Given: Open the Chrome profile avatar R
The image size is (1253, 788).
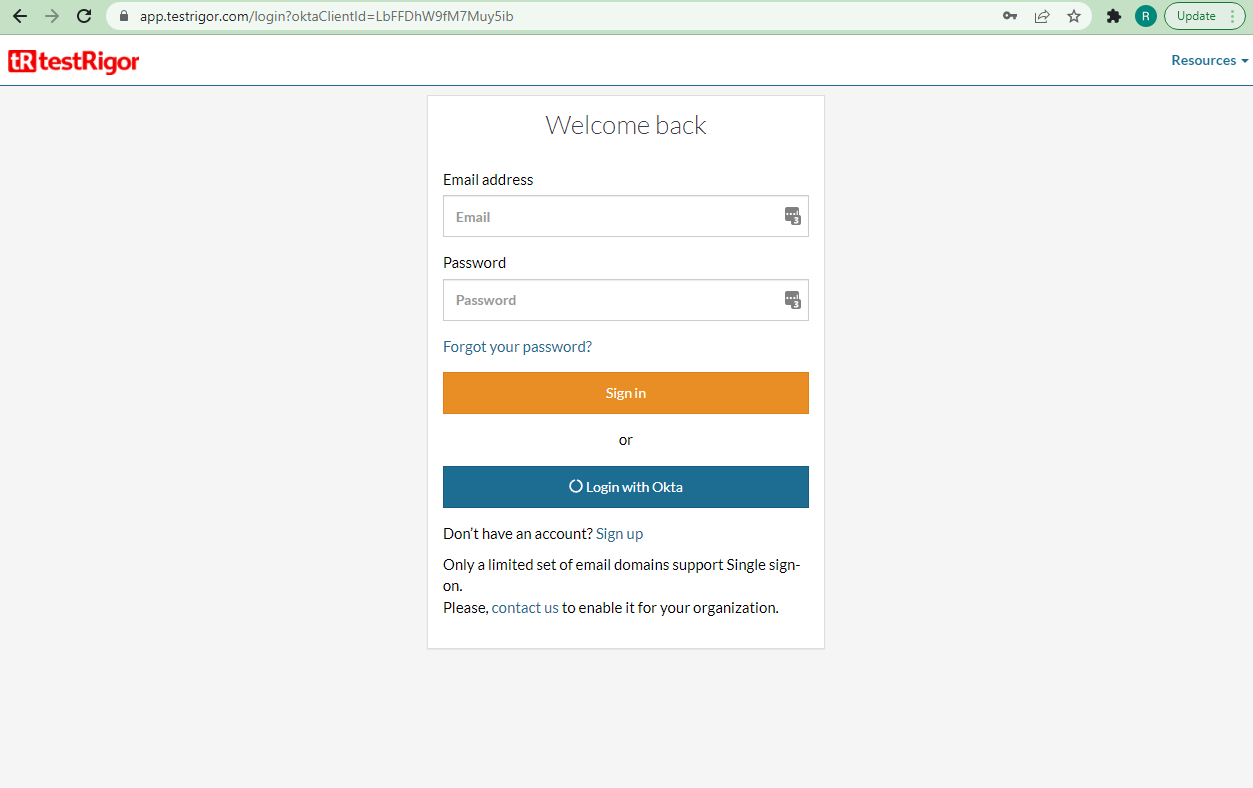Looking at the screenshot, I should pos(1145,16).
